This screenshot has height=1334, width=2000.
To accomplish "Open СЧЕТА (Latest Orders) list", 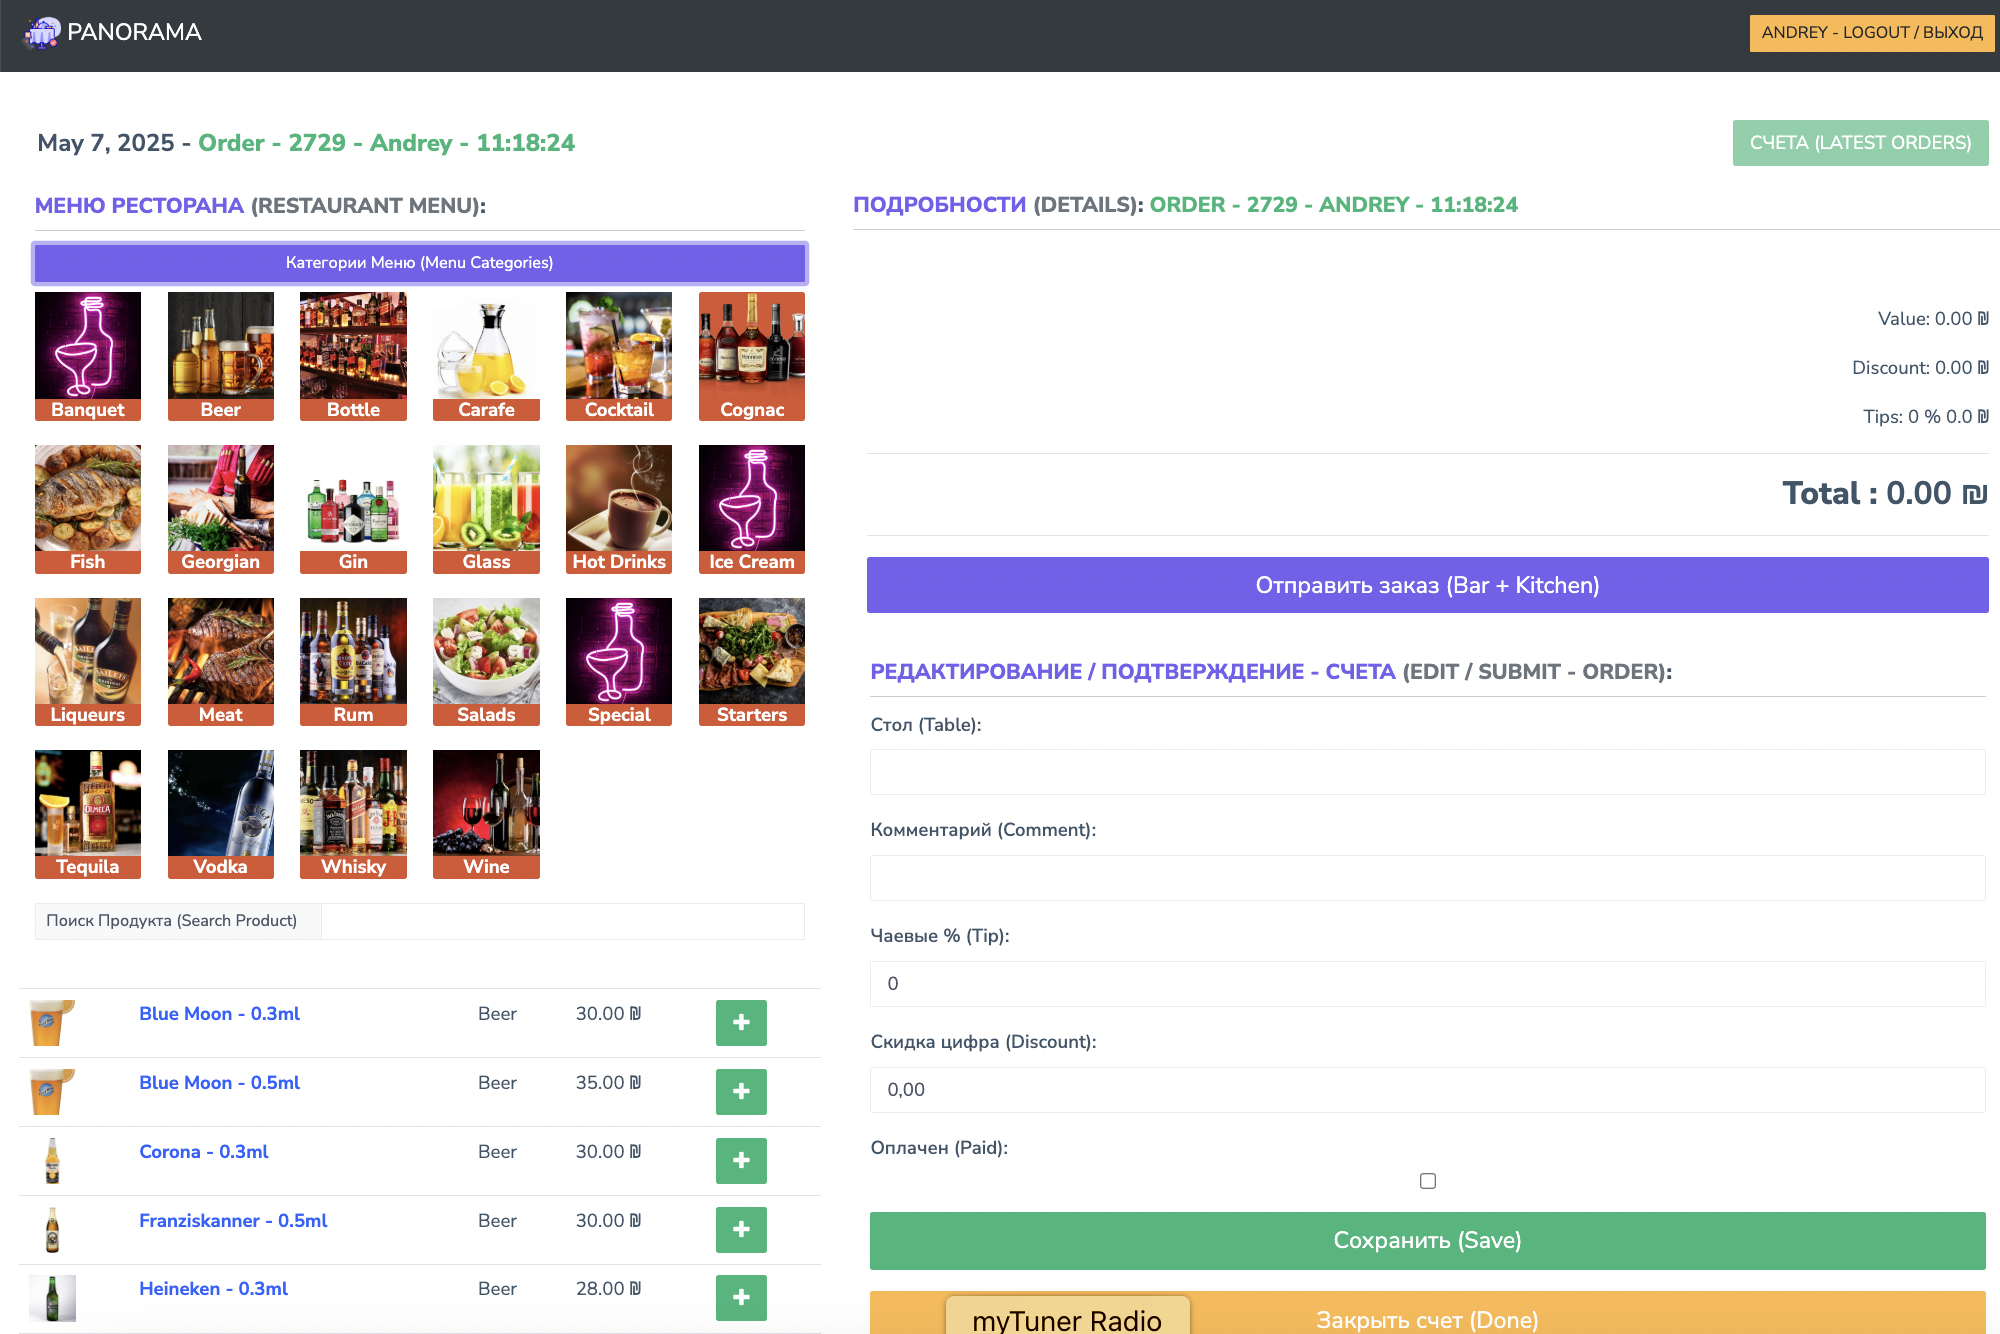I will coord(1859,143).
